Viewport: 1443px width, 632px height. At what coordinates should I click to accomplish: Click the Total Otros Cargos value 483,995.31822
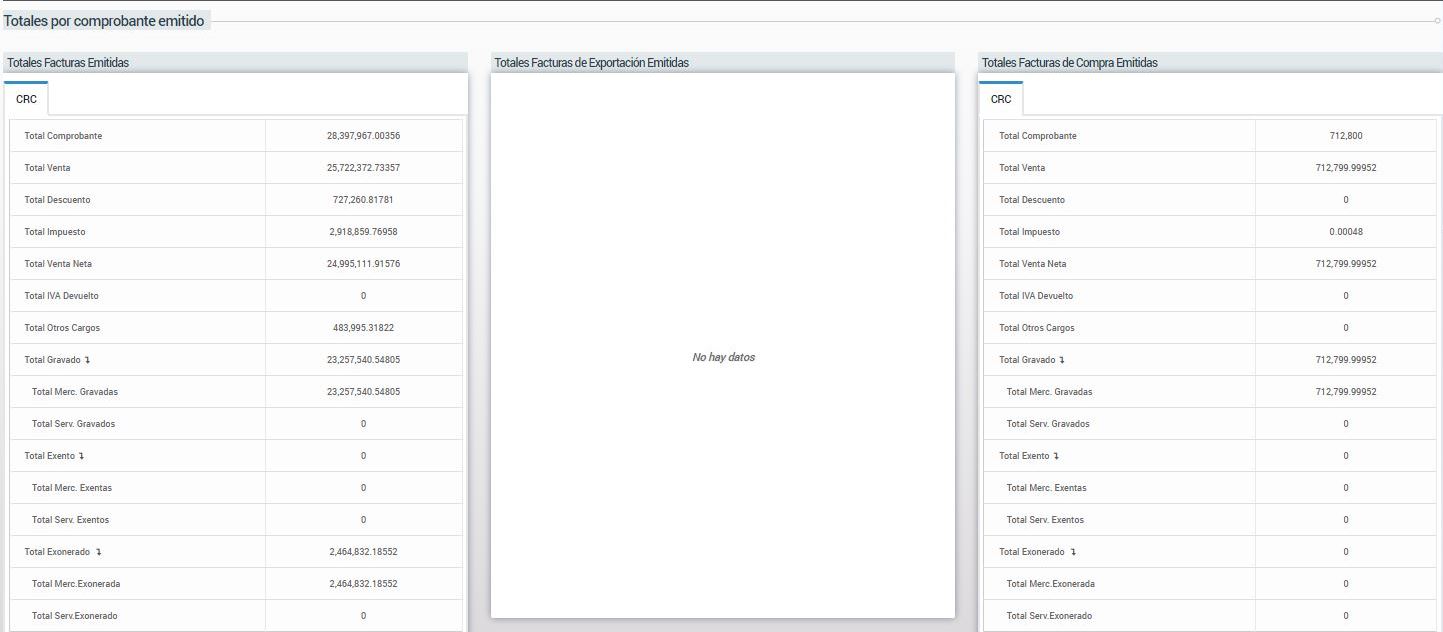pos(364,328)
